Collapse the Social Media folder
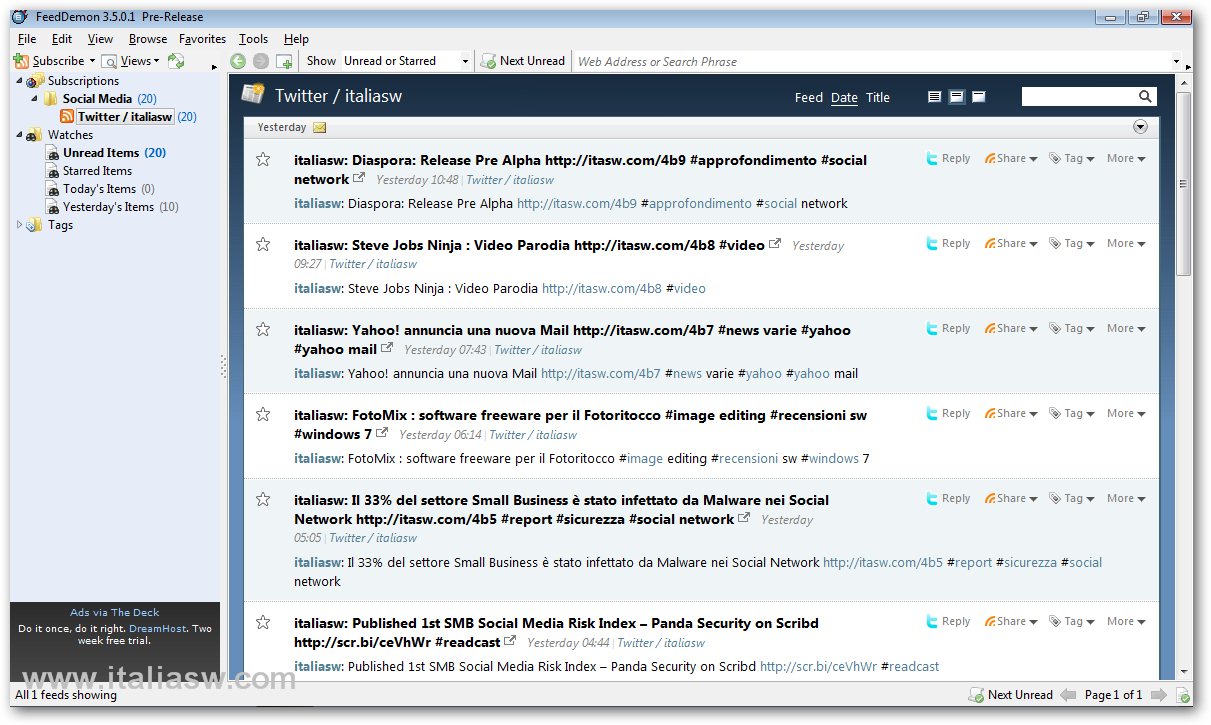Screen dimensions: 1211x725 point(34,99)
